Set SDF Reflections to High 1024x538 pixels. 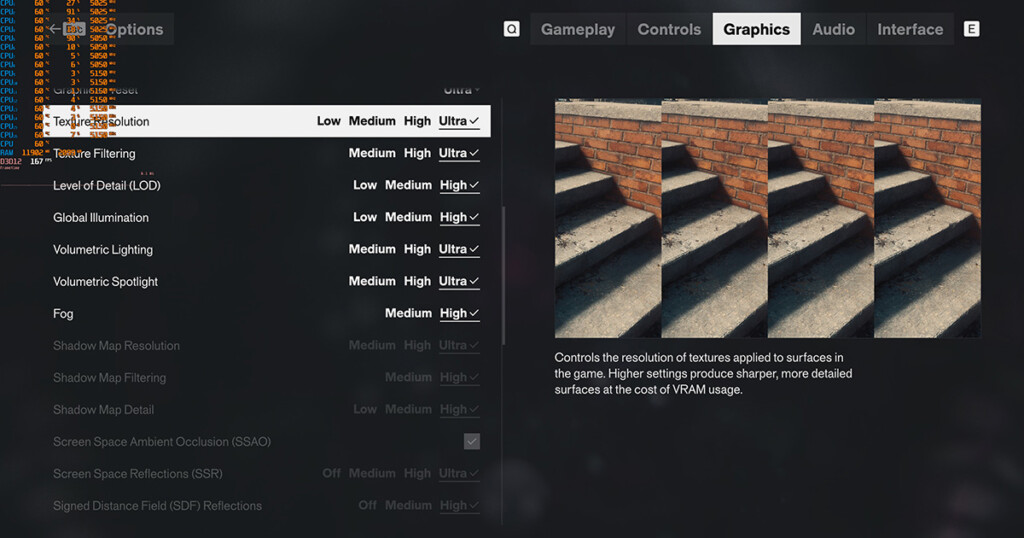(460, 505)
